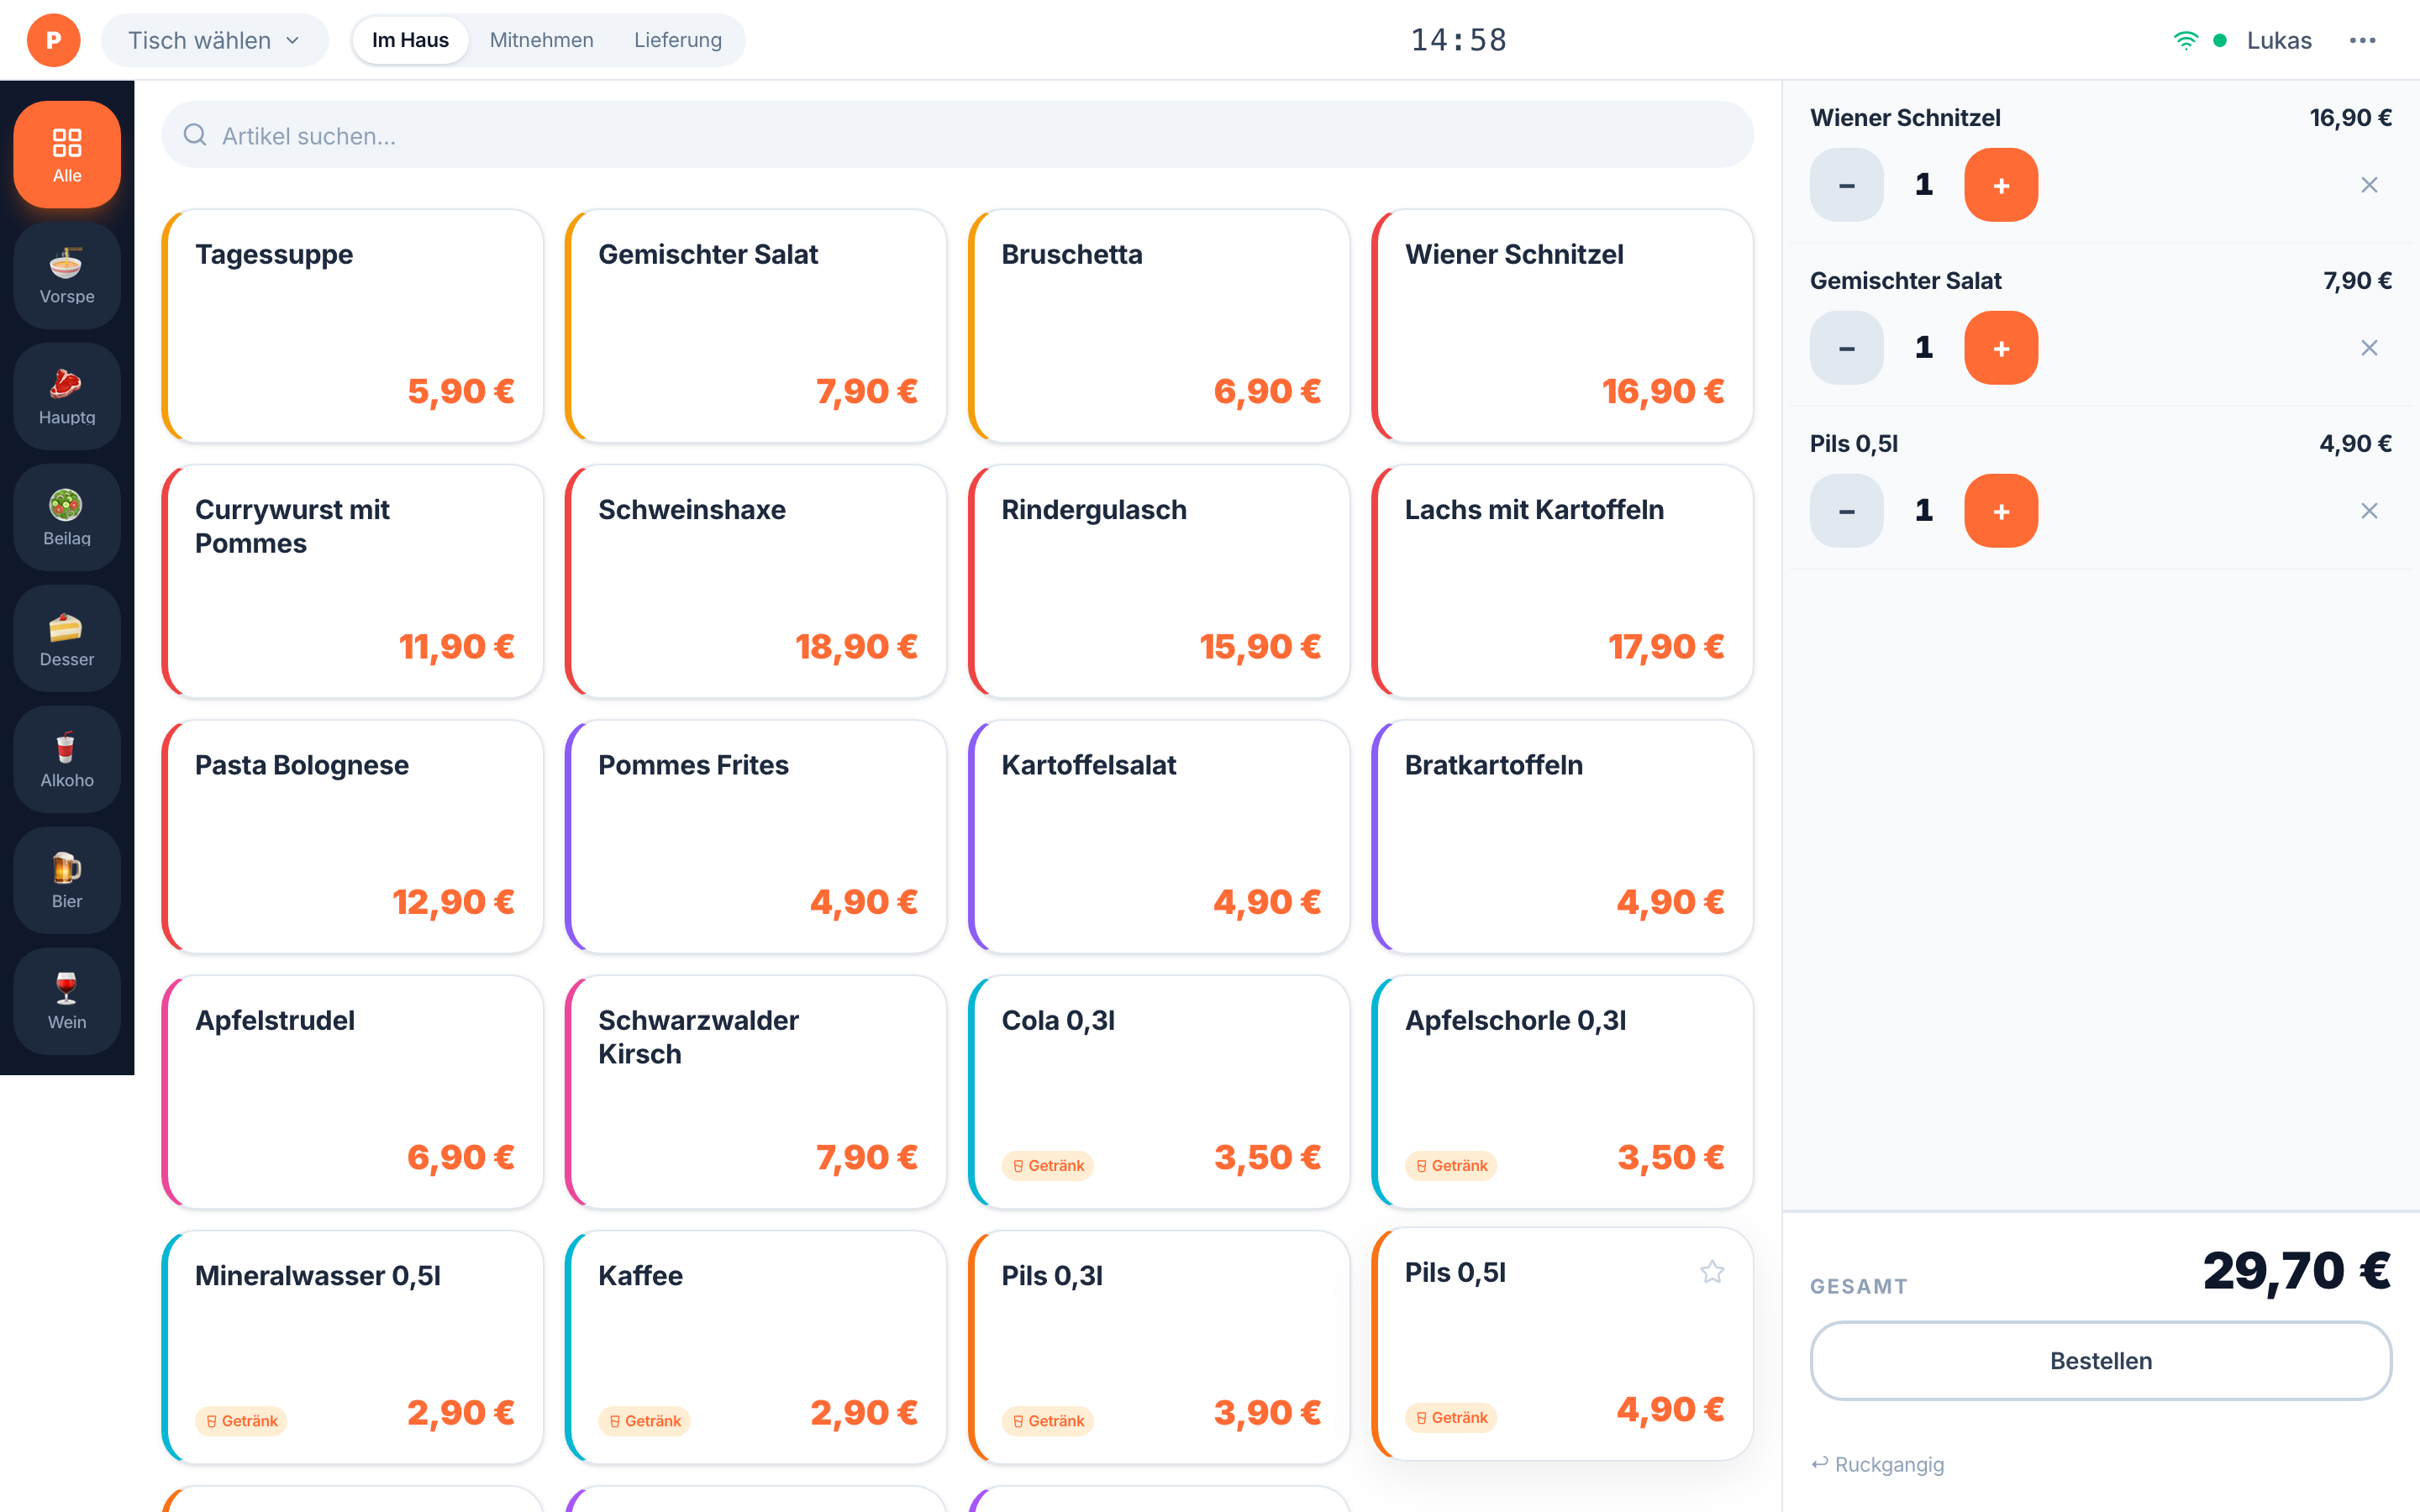Remove Gemischter Salat from the order
The width and height of the screenshot is (2420, 1512).
(x=2369, y=348)
